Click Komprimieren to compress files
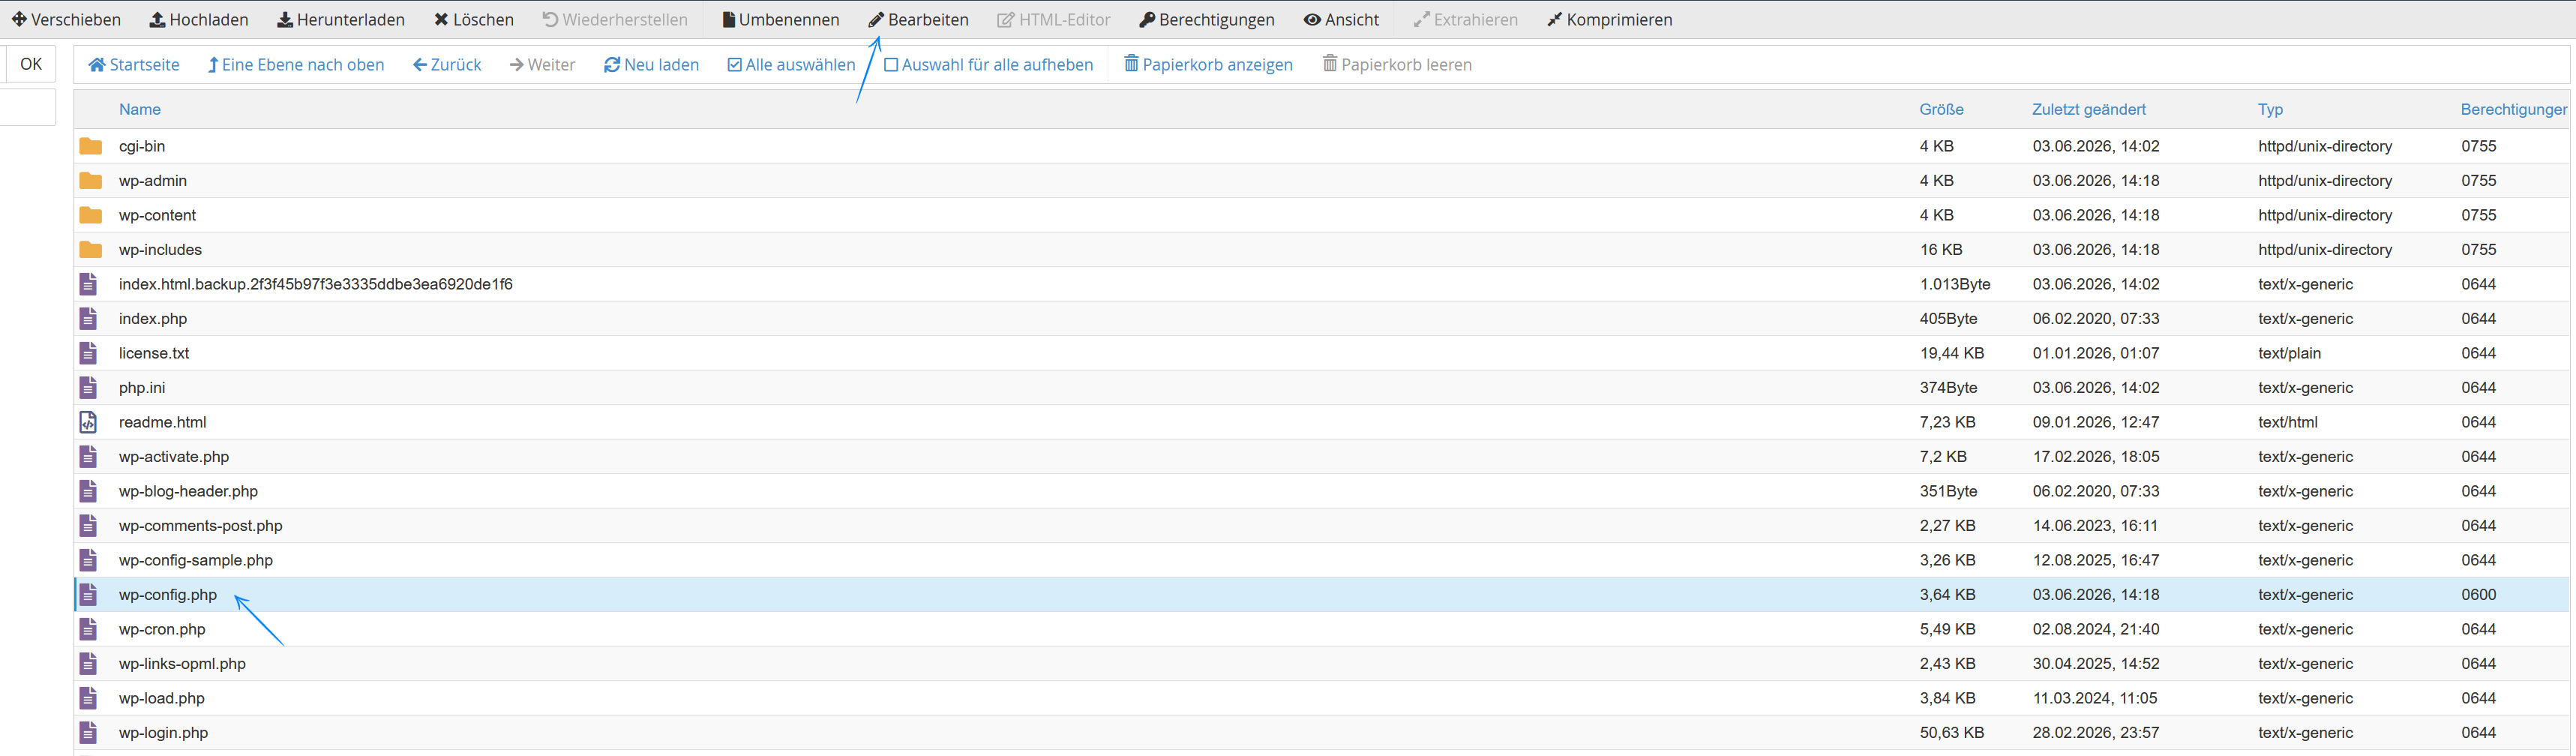 (x=1610, y=20)
